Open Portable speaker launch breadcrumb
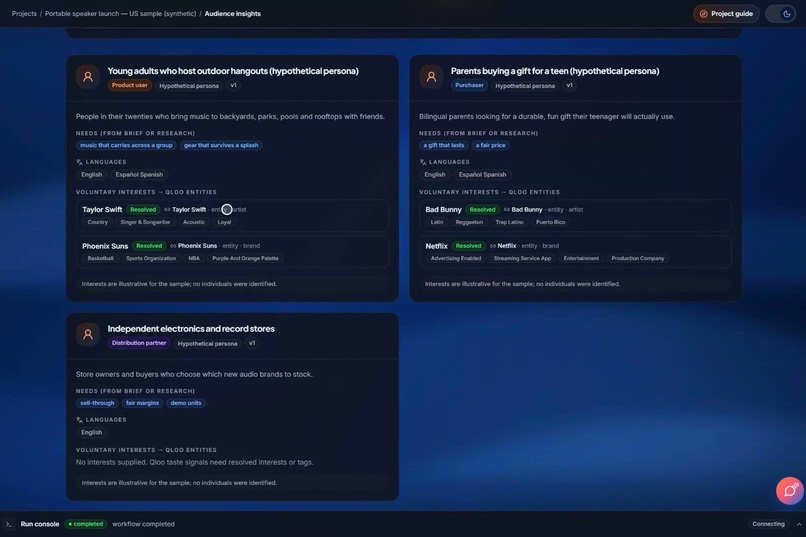 [120, 14]
